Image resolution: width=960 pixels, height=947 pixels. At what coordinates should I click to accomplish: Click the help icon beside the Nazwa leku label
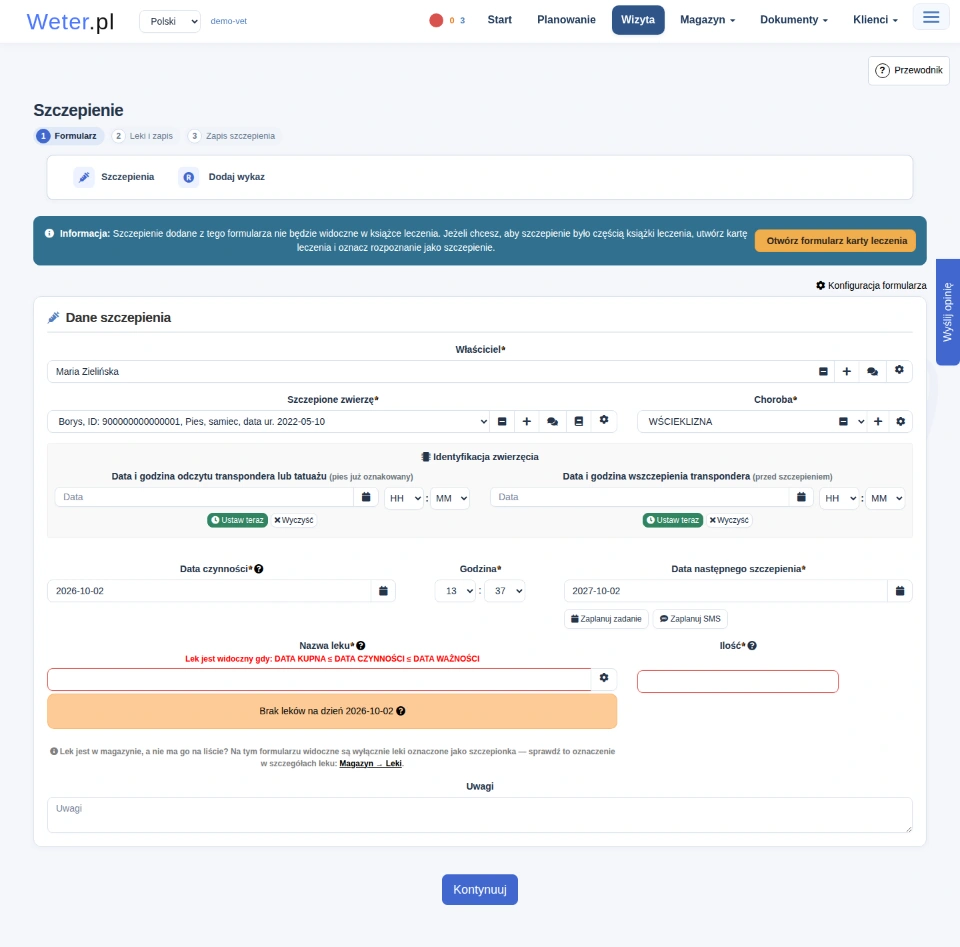[361, 645]
